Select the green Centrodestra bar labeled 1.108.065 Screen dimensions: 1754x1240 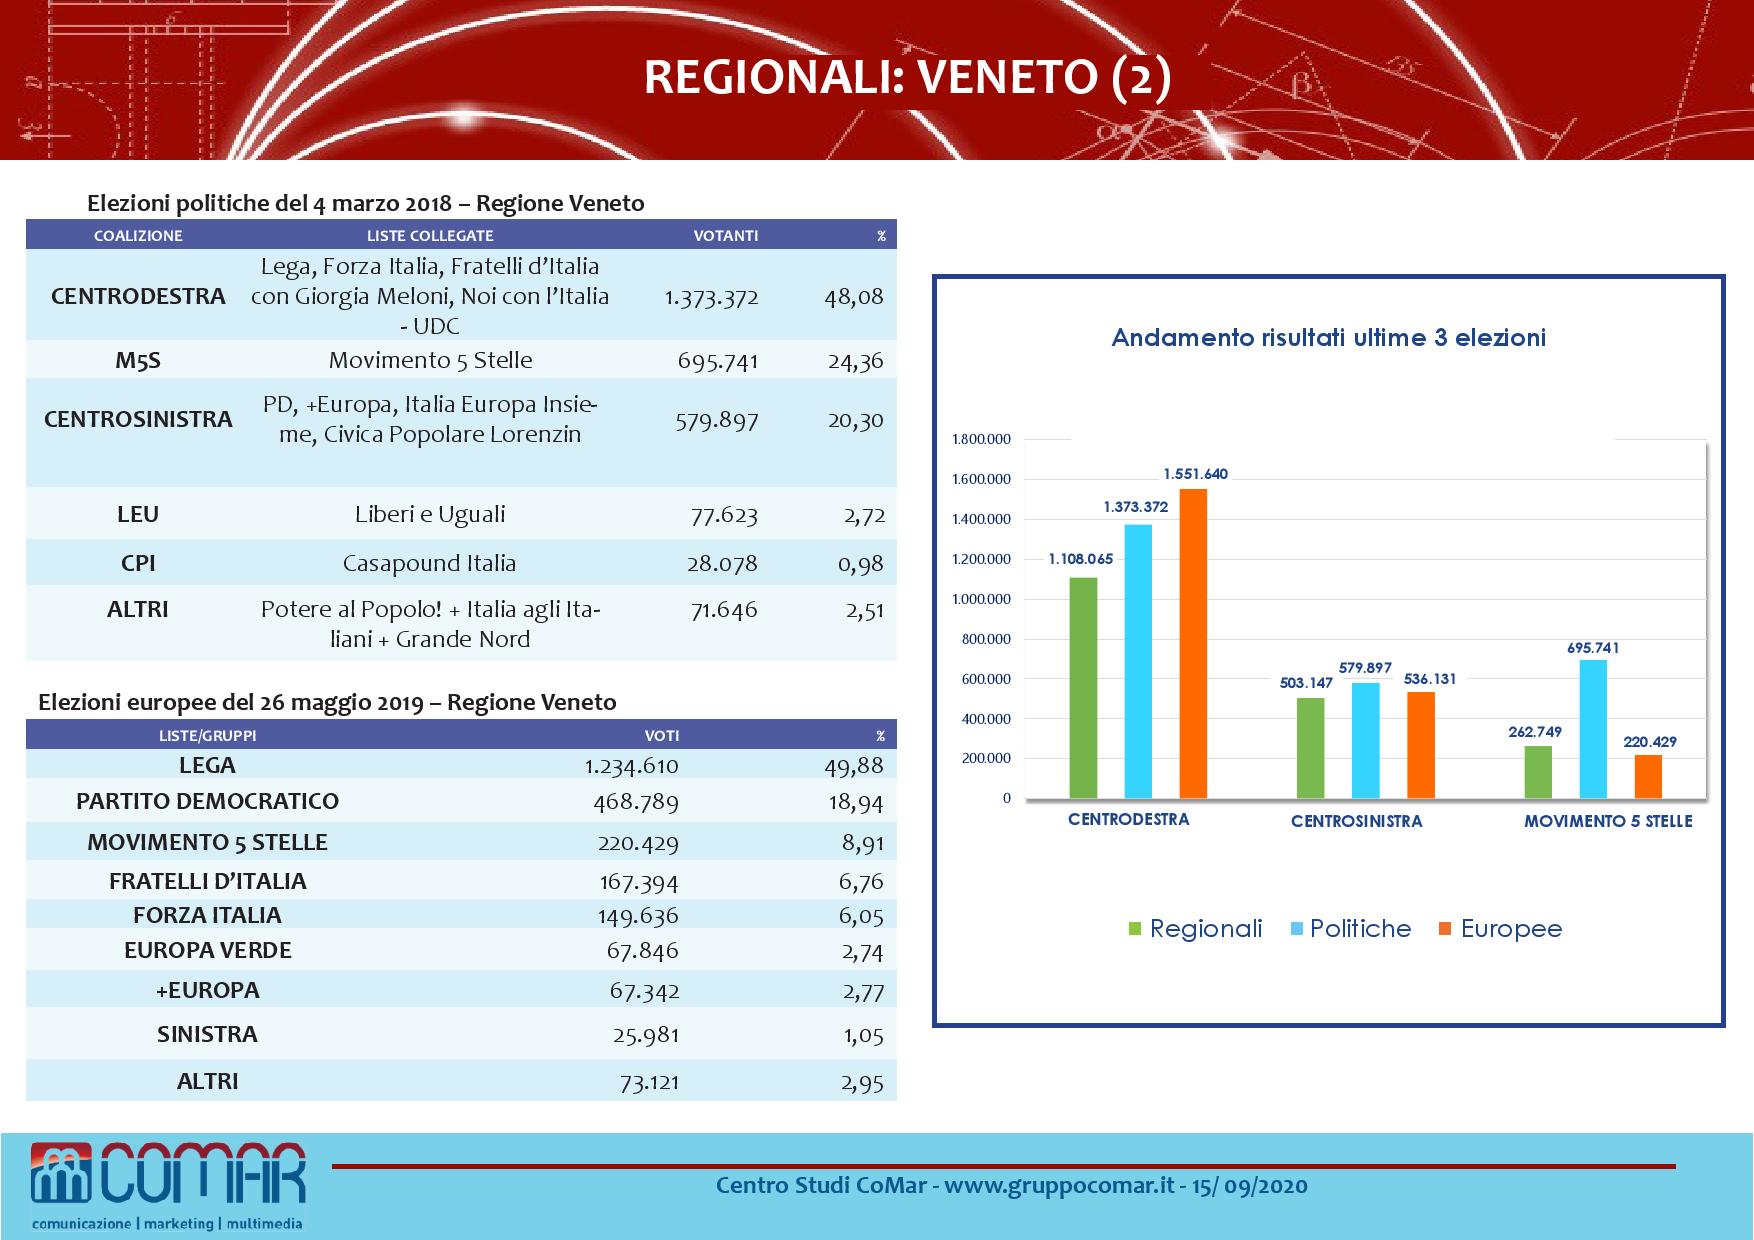click(1083, 688)
